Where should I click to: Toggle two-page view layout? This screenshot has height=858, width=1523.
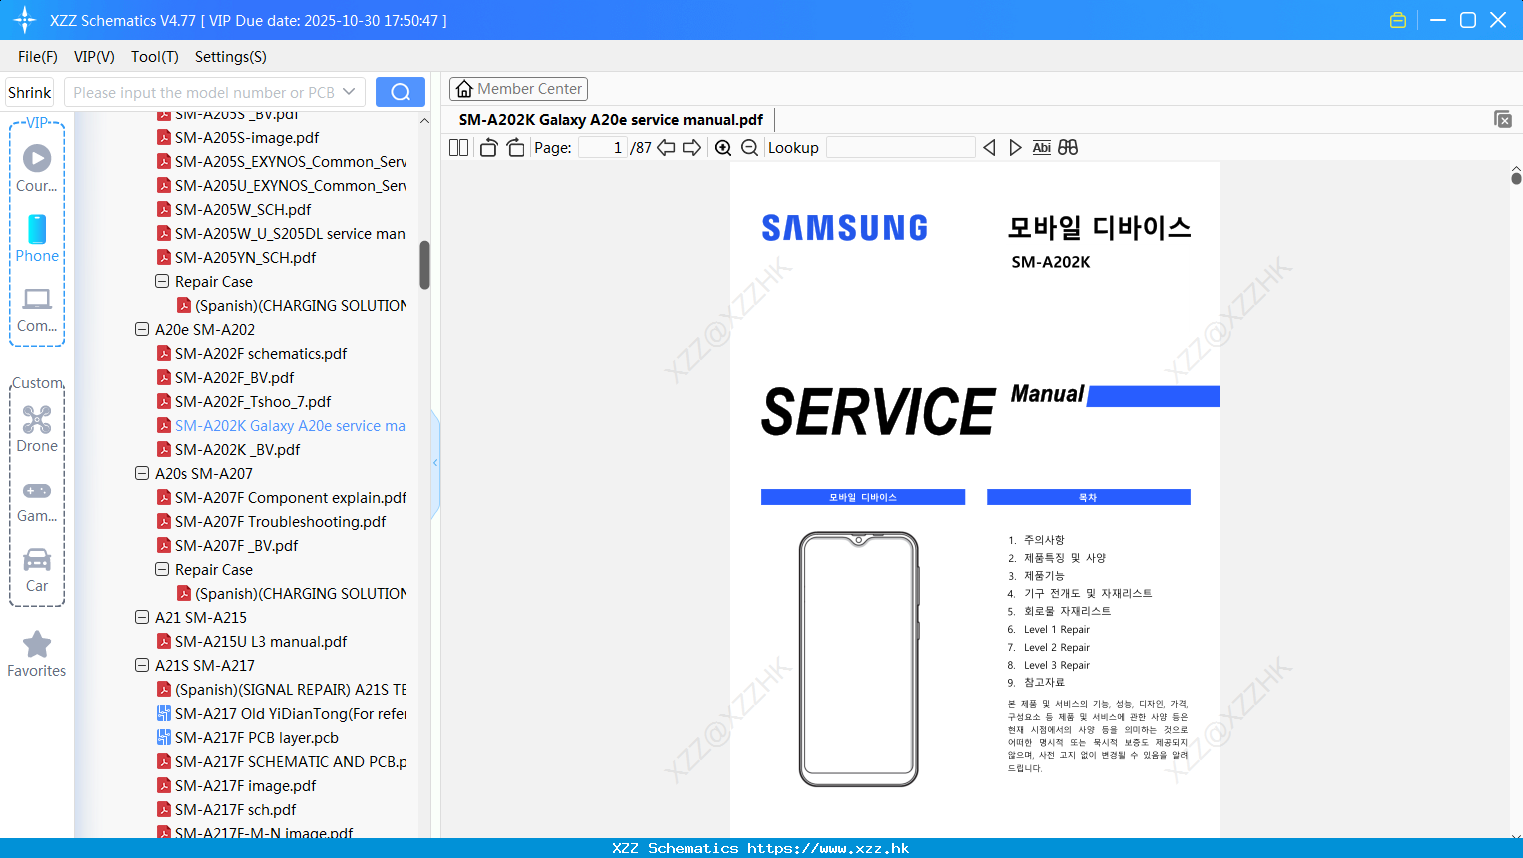coord(459,148)
